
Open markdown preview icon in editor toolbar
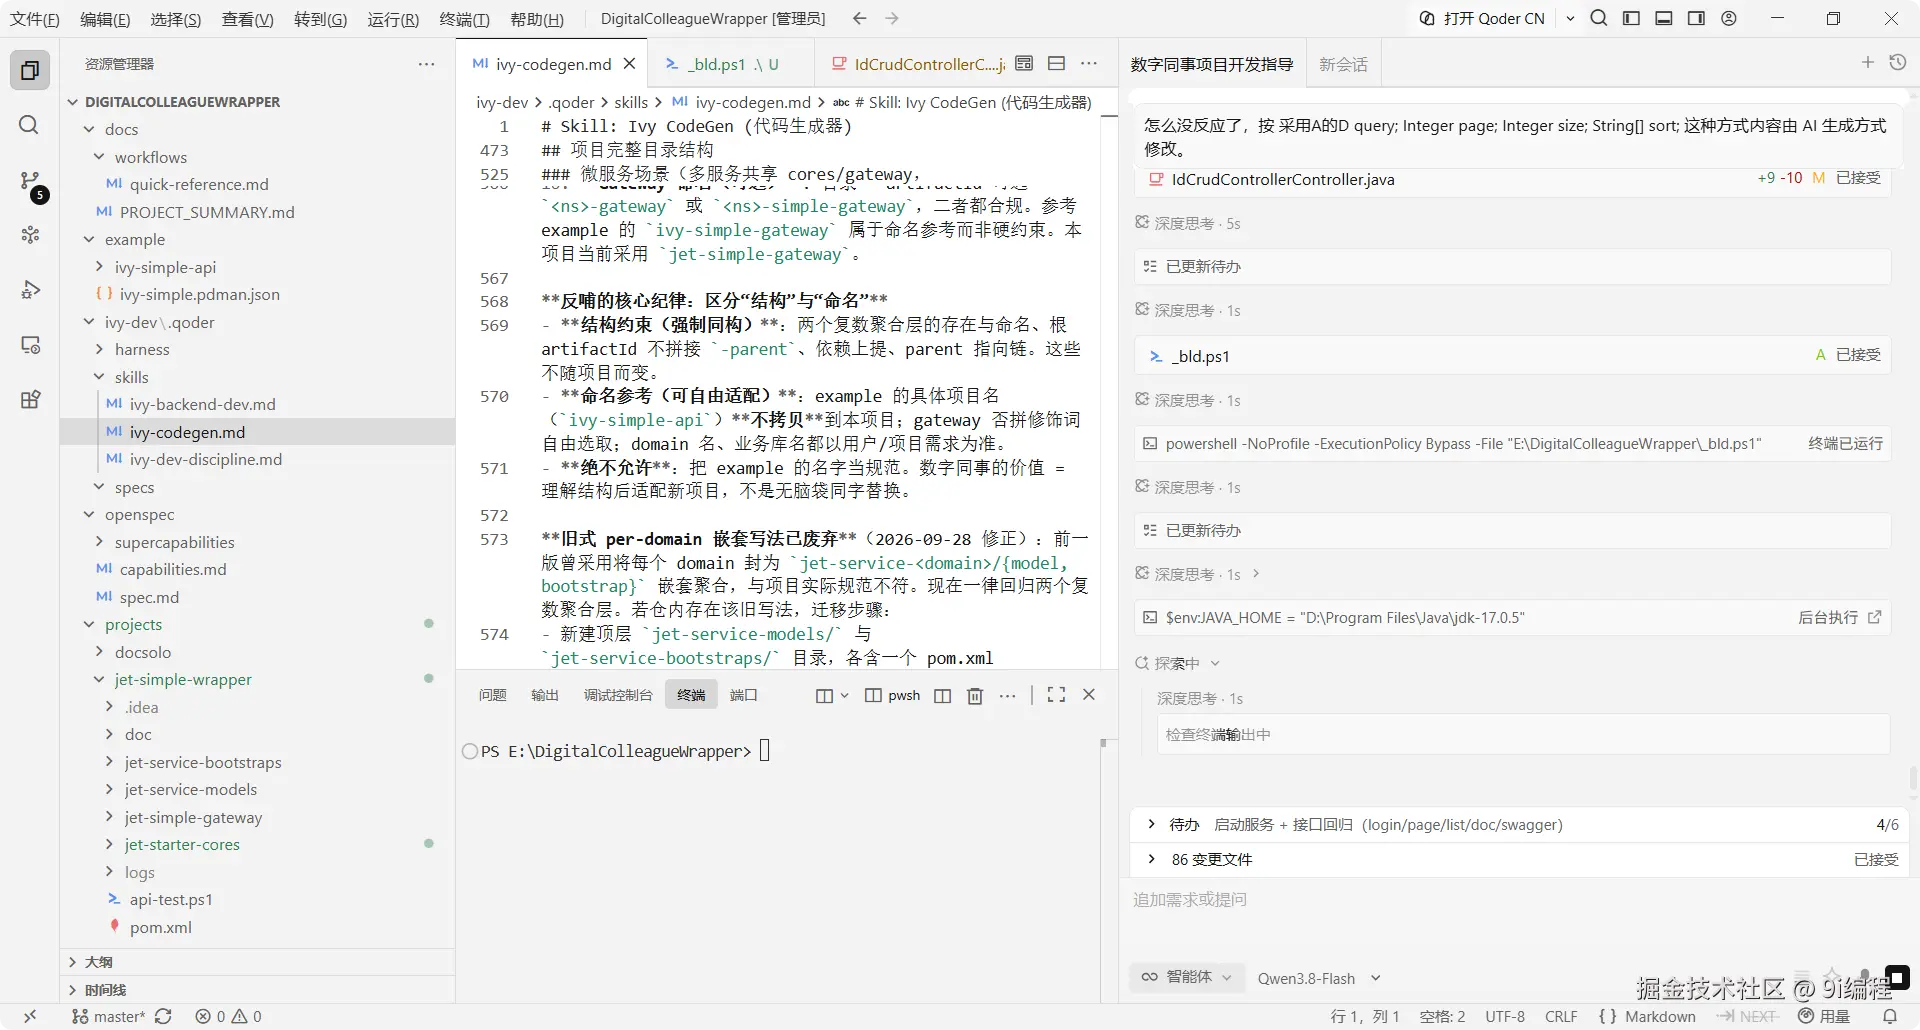click(1023, 64)
